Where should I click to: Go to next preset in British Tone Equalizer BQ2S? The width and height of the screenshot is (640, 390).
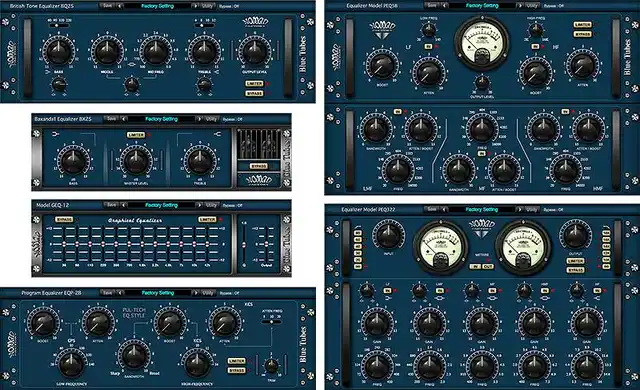196,6
